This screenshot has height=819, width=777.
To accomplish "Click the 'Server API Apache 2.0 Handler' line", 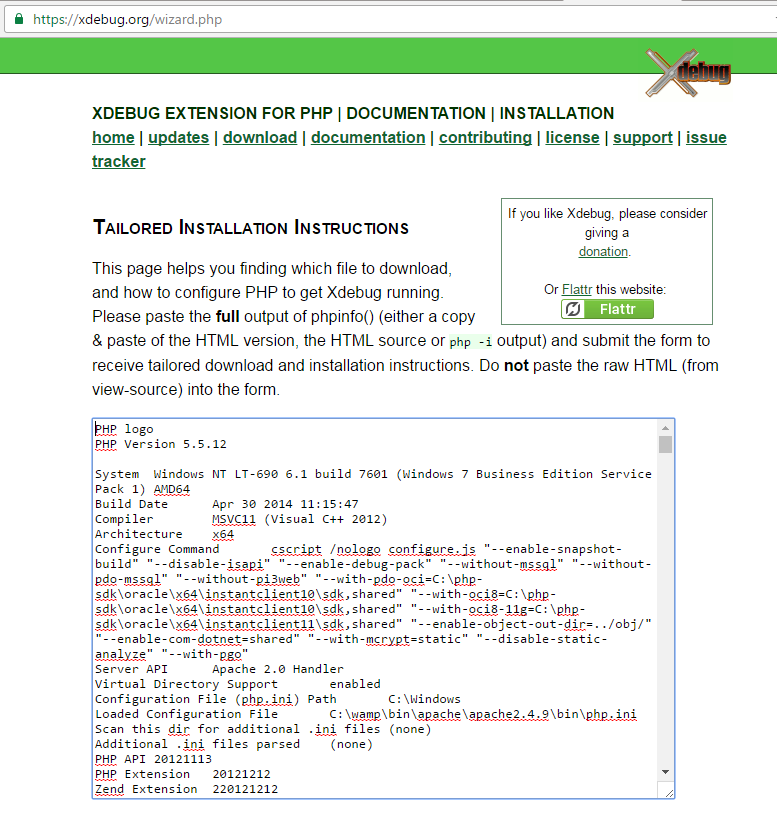I will point(219,669).
